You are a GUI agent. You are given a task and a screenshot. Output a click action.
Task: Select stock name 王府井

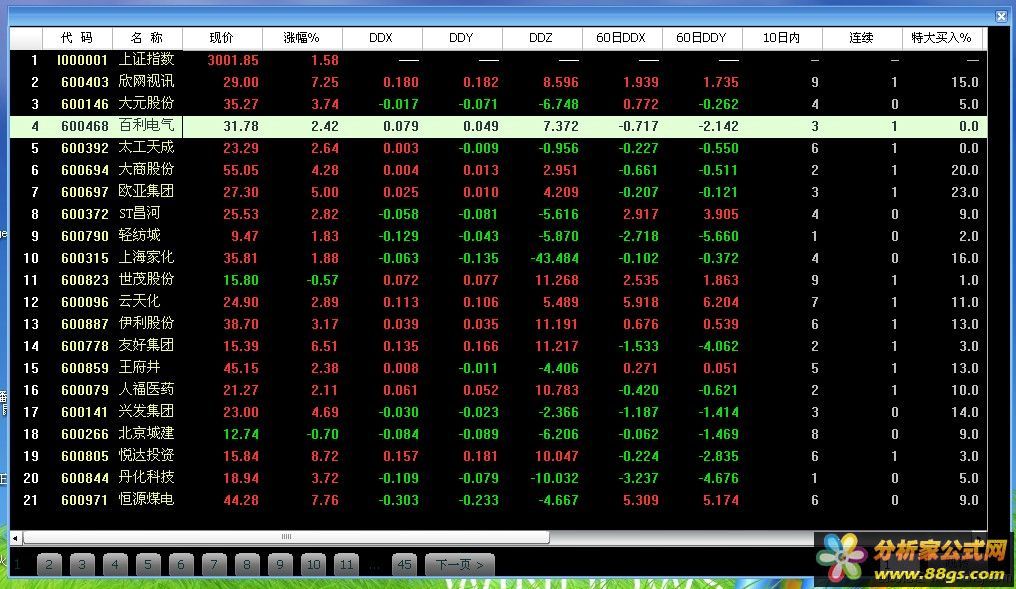(x=139, y=367)
